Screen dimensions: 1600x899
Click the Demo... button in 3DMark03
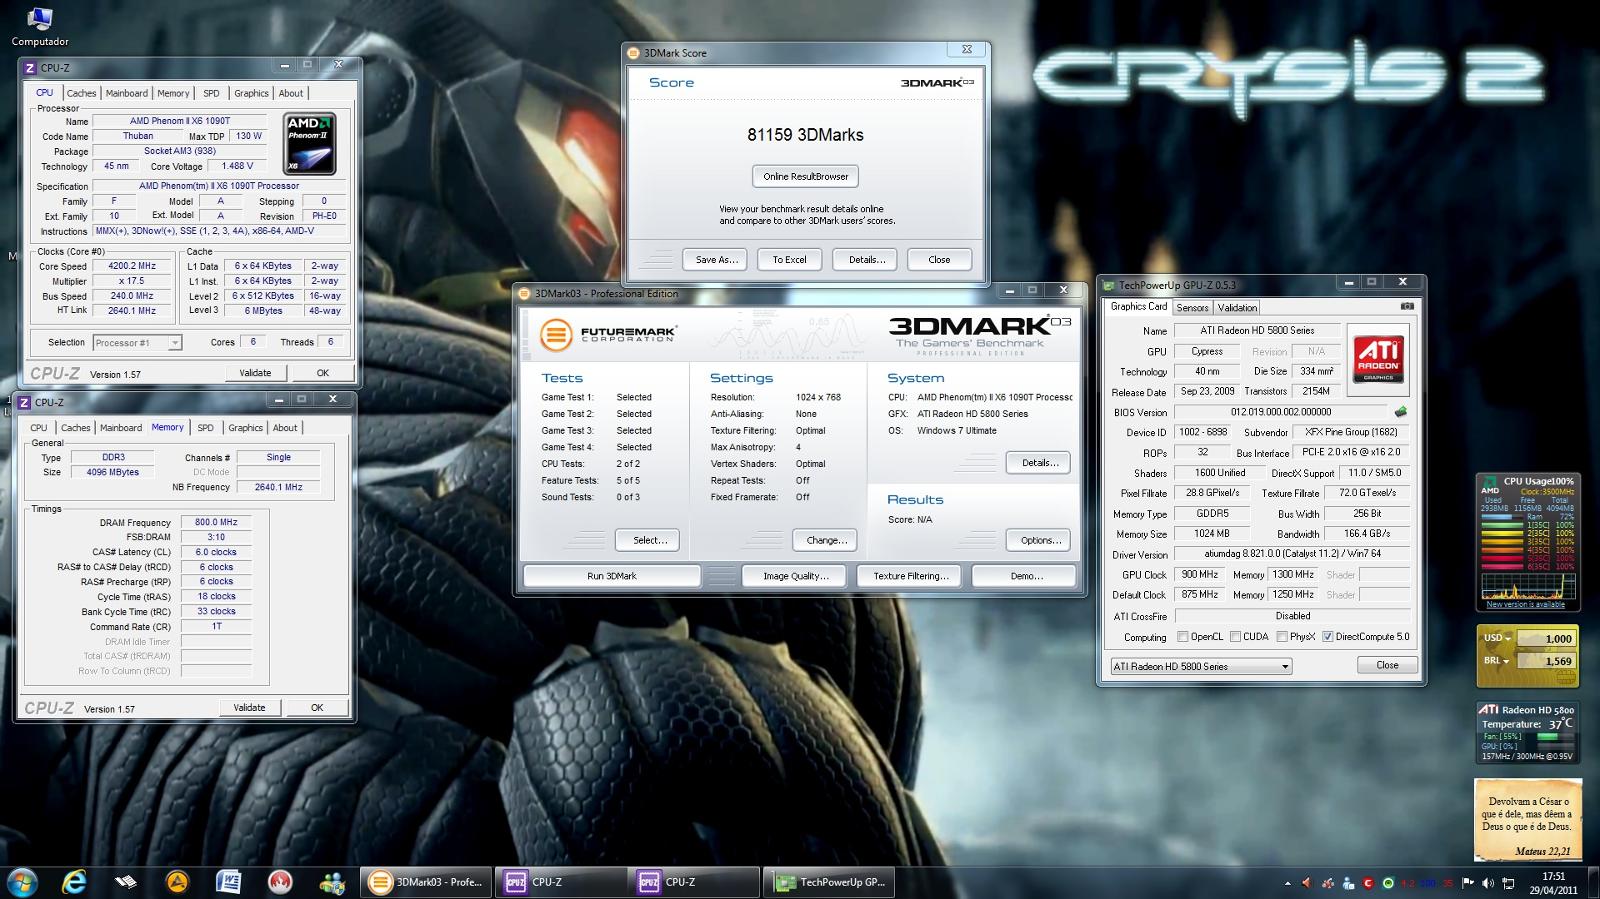point(1026,576)
